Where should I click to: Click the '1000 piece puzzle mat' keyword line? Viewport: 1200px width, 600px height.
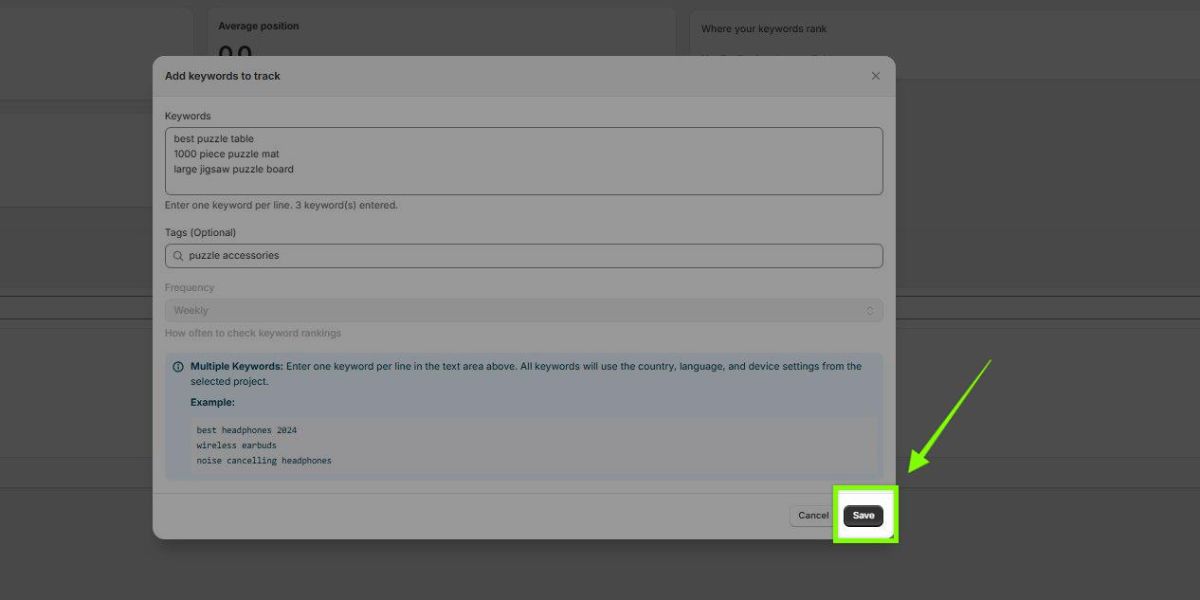tap(226, 154)
